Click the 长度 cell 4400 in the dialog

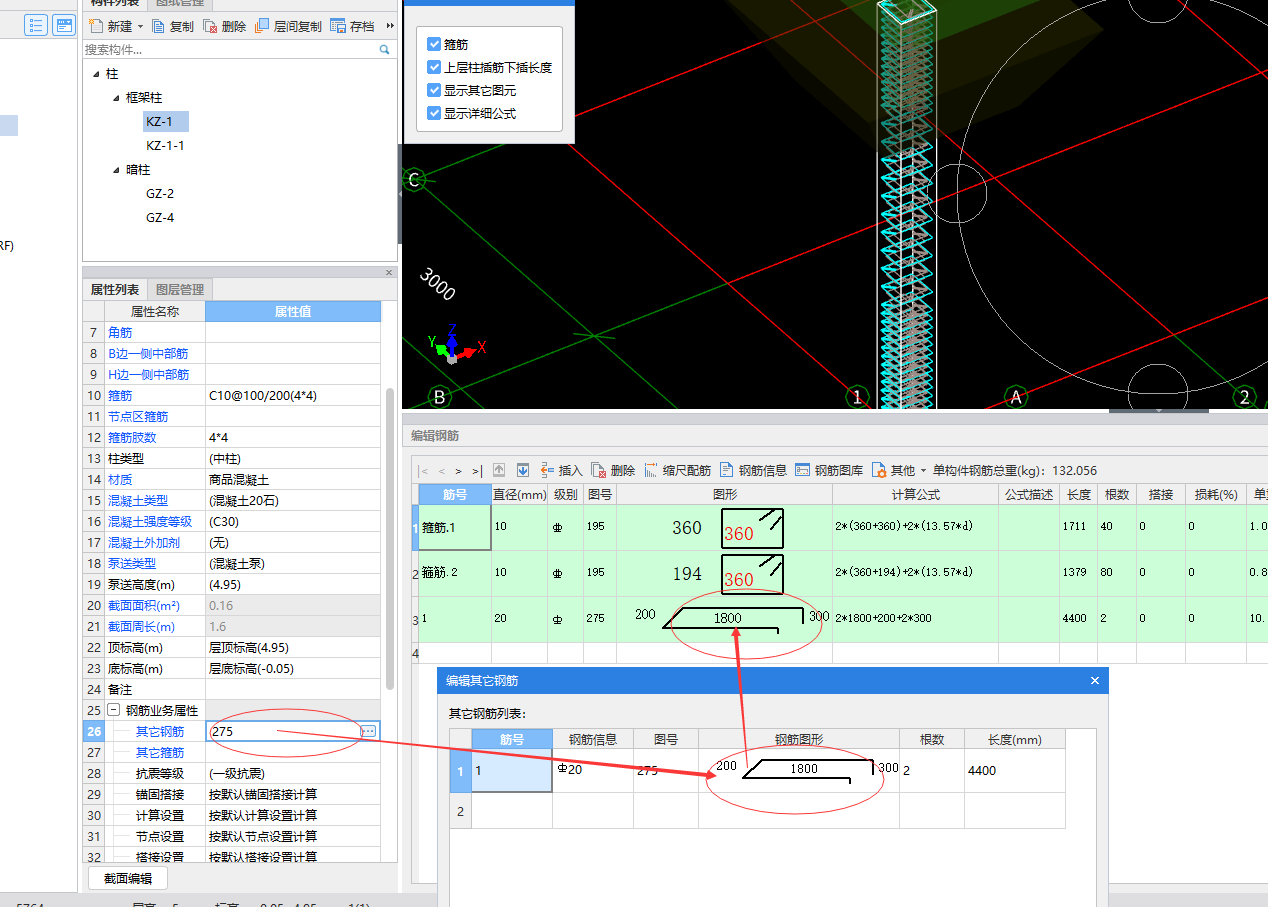[1014, 770]
